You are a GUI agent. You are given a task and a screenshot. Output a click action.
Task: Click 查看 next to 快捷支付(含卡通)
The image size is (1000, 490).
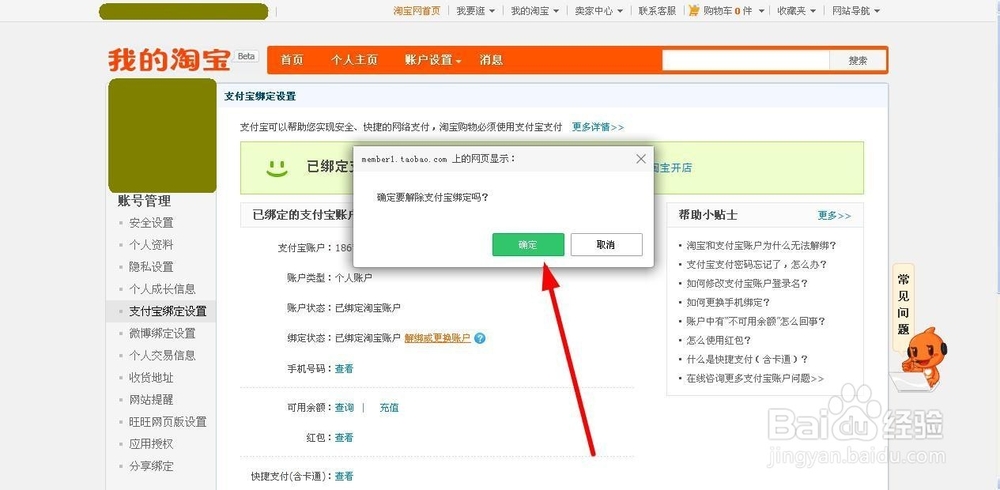[344, 476]
